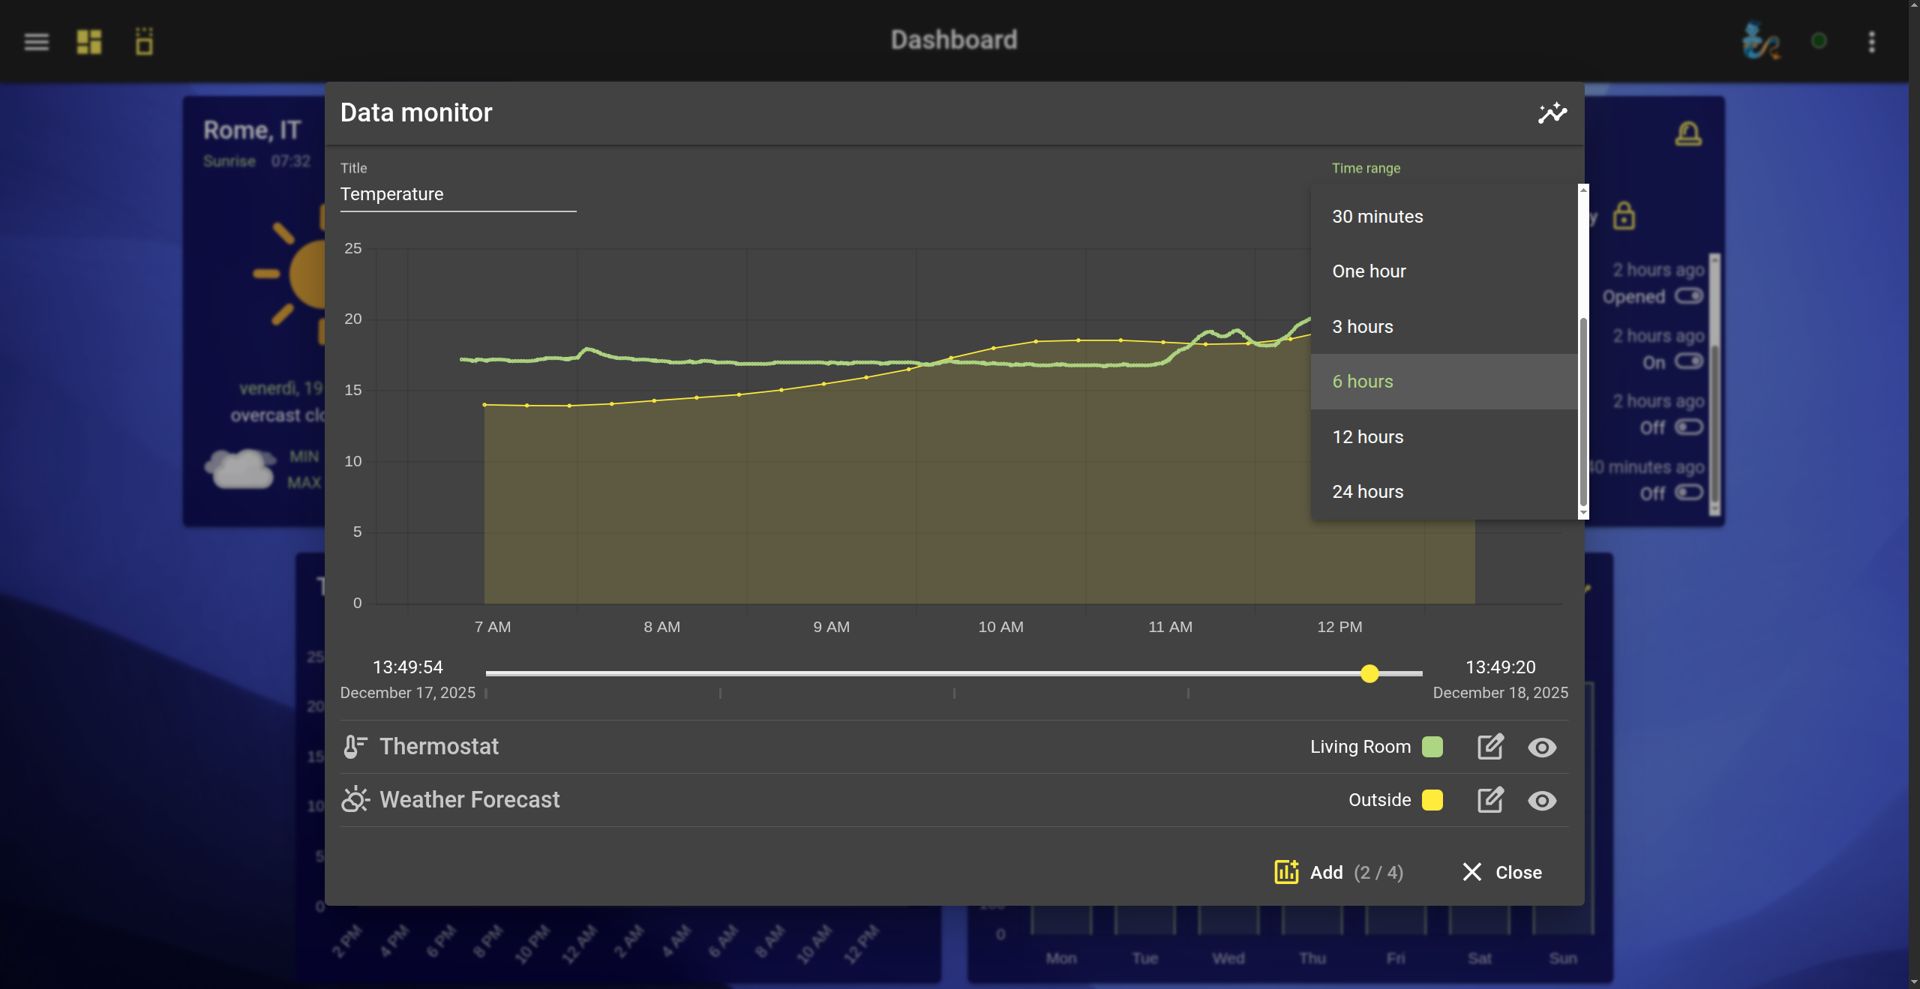The width and height of the screenshot is (1920, 989).
Task: Toggle the Opened switch from 2 hours ago
Action: pos(1689,296)
